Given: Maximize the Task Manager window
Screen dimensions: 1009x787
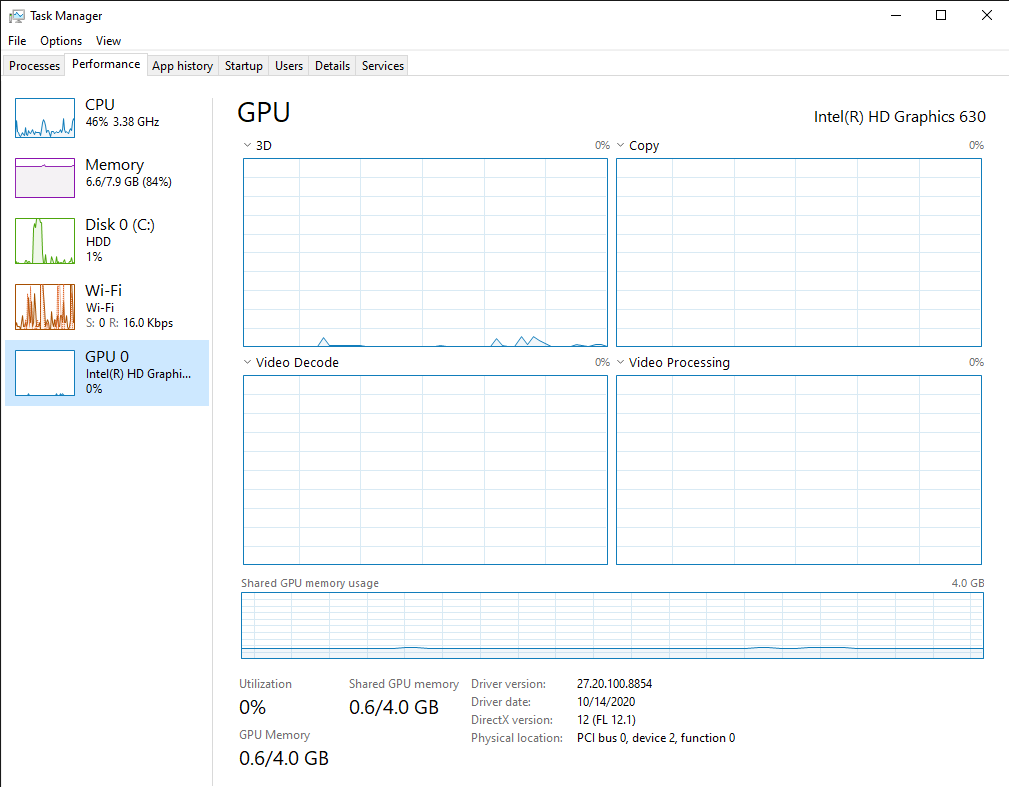Looking at the screenshot, I should coord(941,15).
